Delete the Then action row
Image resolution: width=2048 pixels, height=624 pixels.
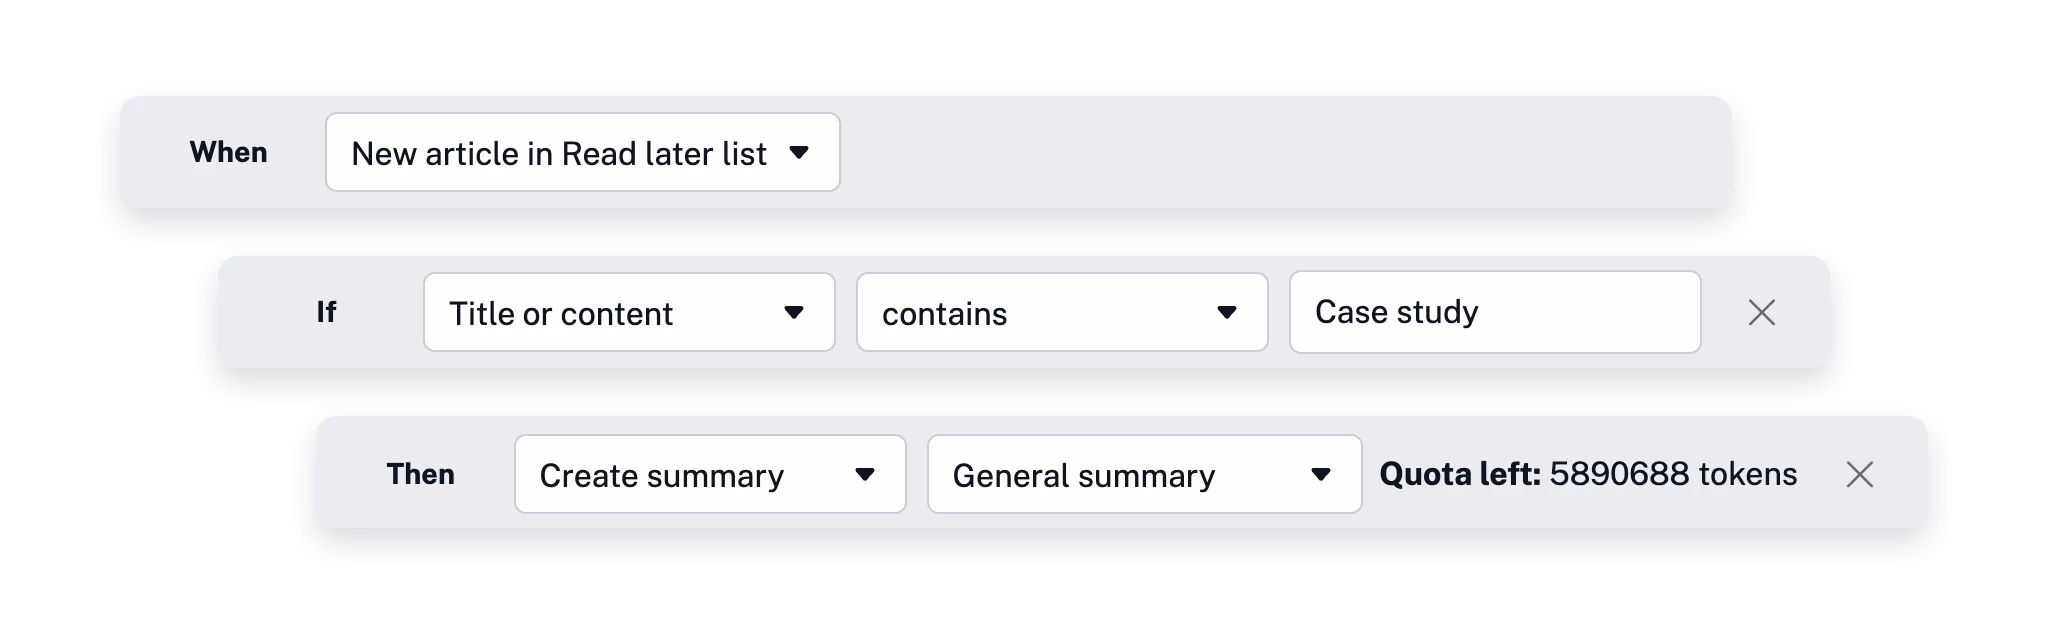(x=1859, y=474)
